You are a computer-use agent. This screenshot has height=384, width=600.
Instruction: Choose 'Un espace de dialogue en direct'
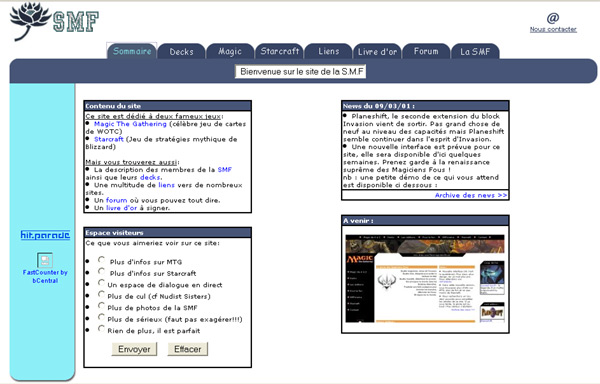click(x=101, y=283)
